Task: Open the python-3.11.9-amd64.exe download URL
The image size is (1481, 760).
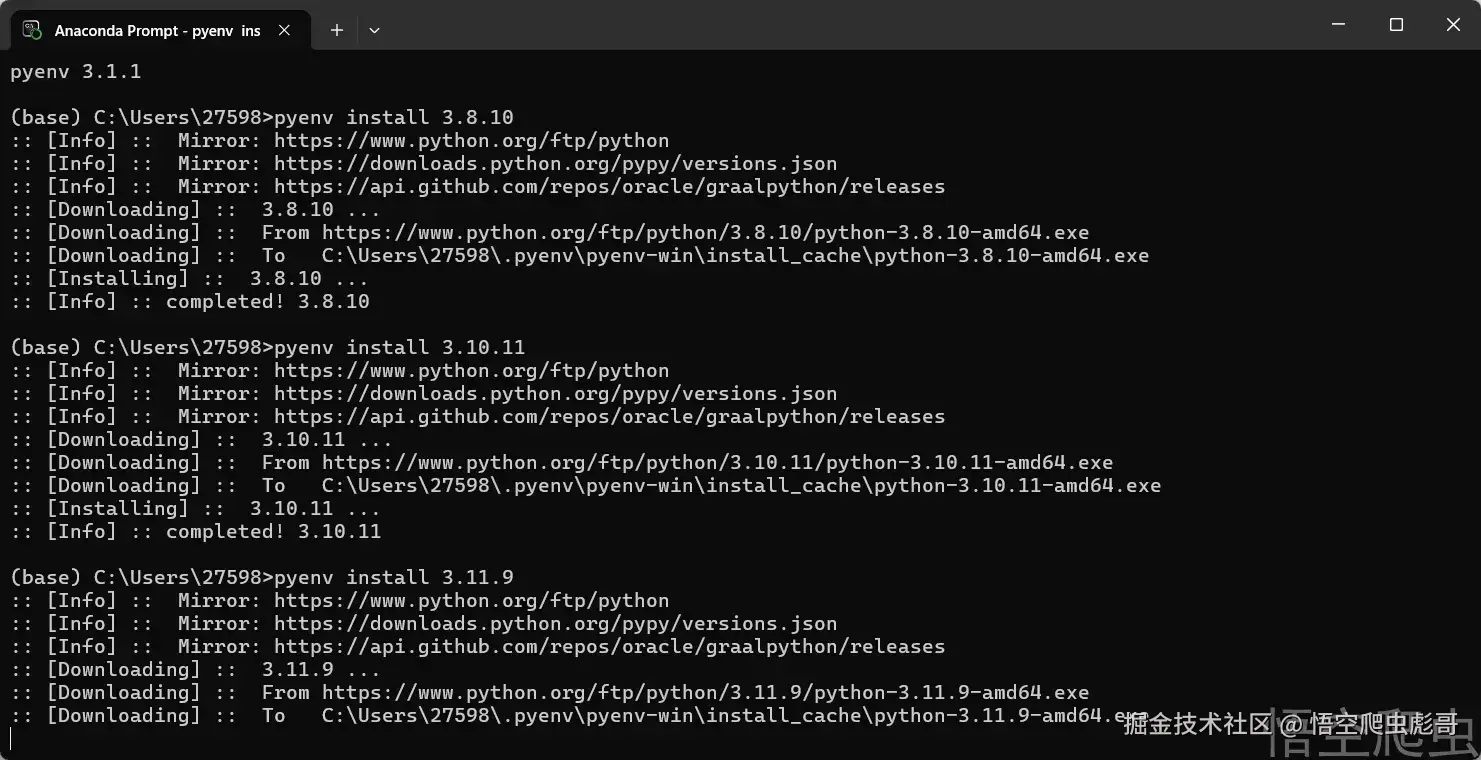Action: 705,693
